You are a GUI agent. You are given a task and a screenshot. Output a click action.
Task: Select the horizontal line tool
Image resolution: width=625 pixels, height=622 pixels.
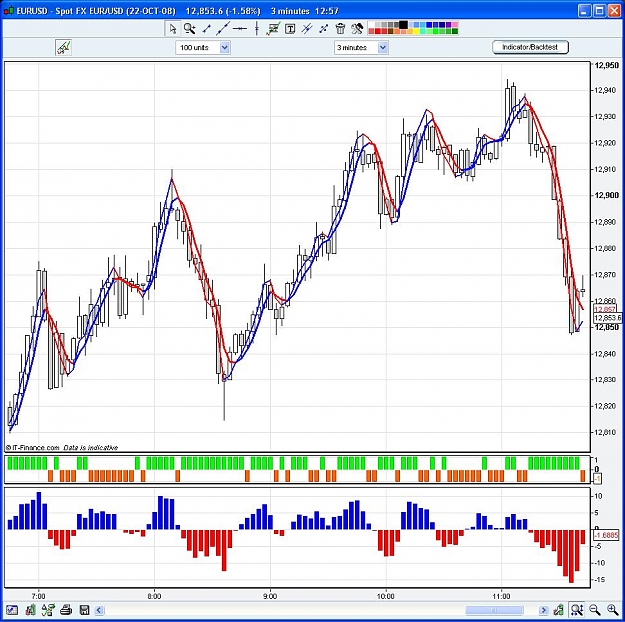point(240,29)
